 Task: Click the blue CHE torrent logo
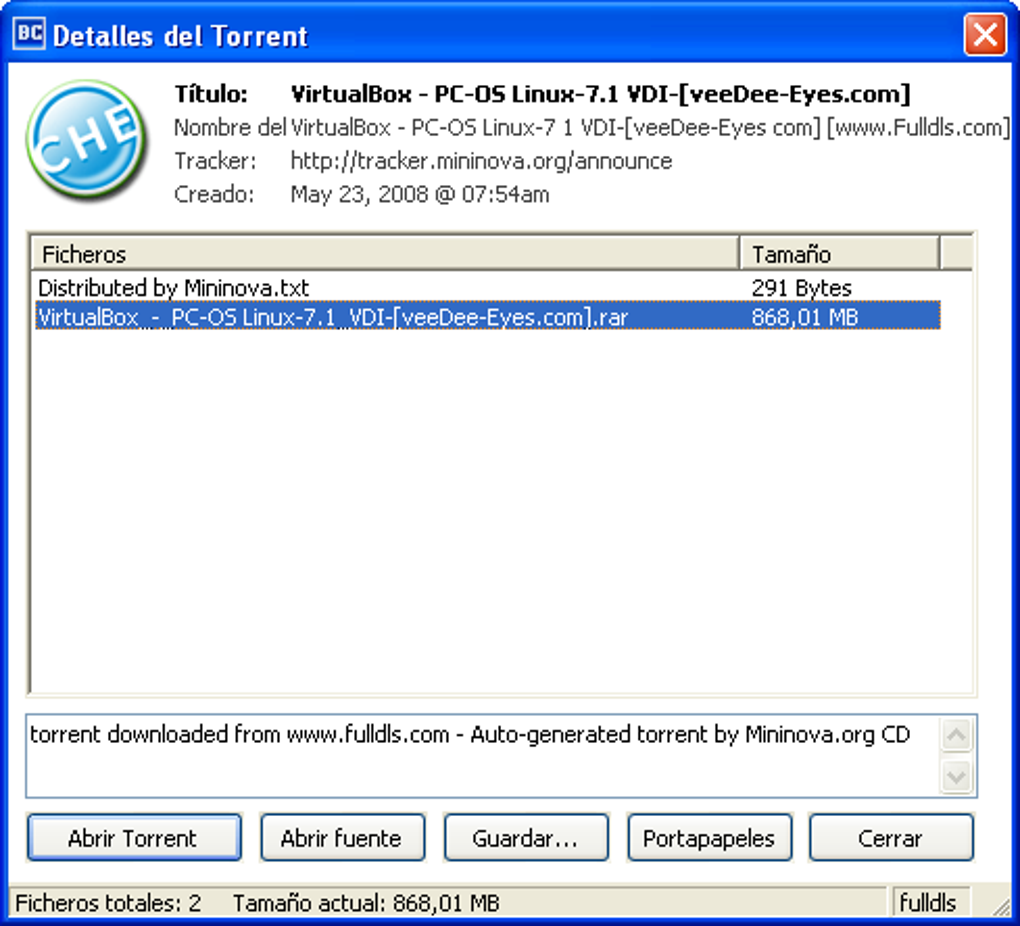86,139
